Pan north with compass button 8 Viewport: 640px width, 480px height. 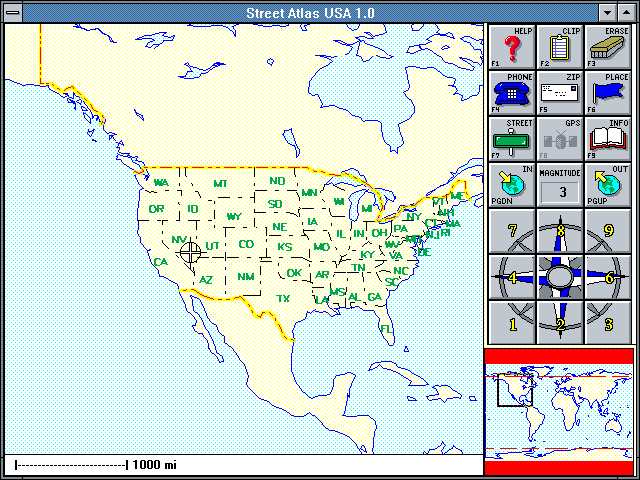560,231
